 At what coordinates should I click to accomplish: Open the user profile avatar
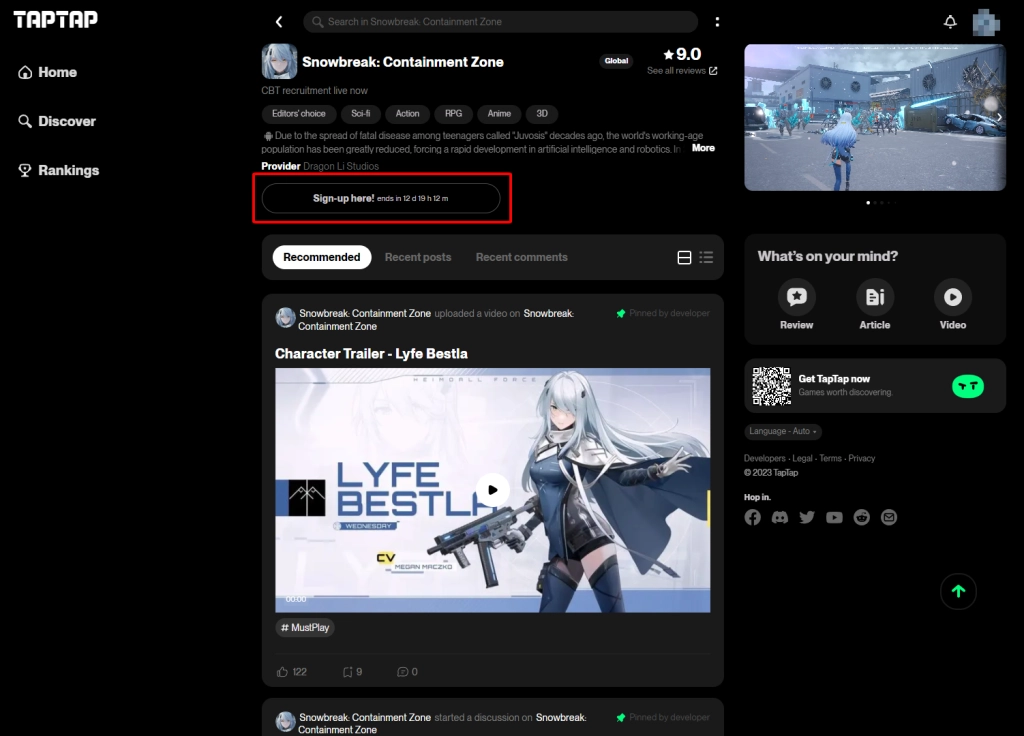click(x=986, y=22)
